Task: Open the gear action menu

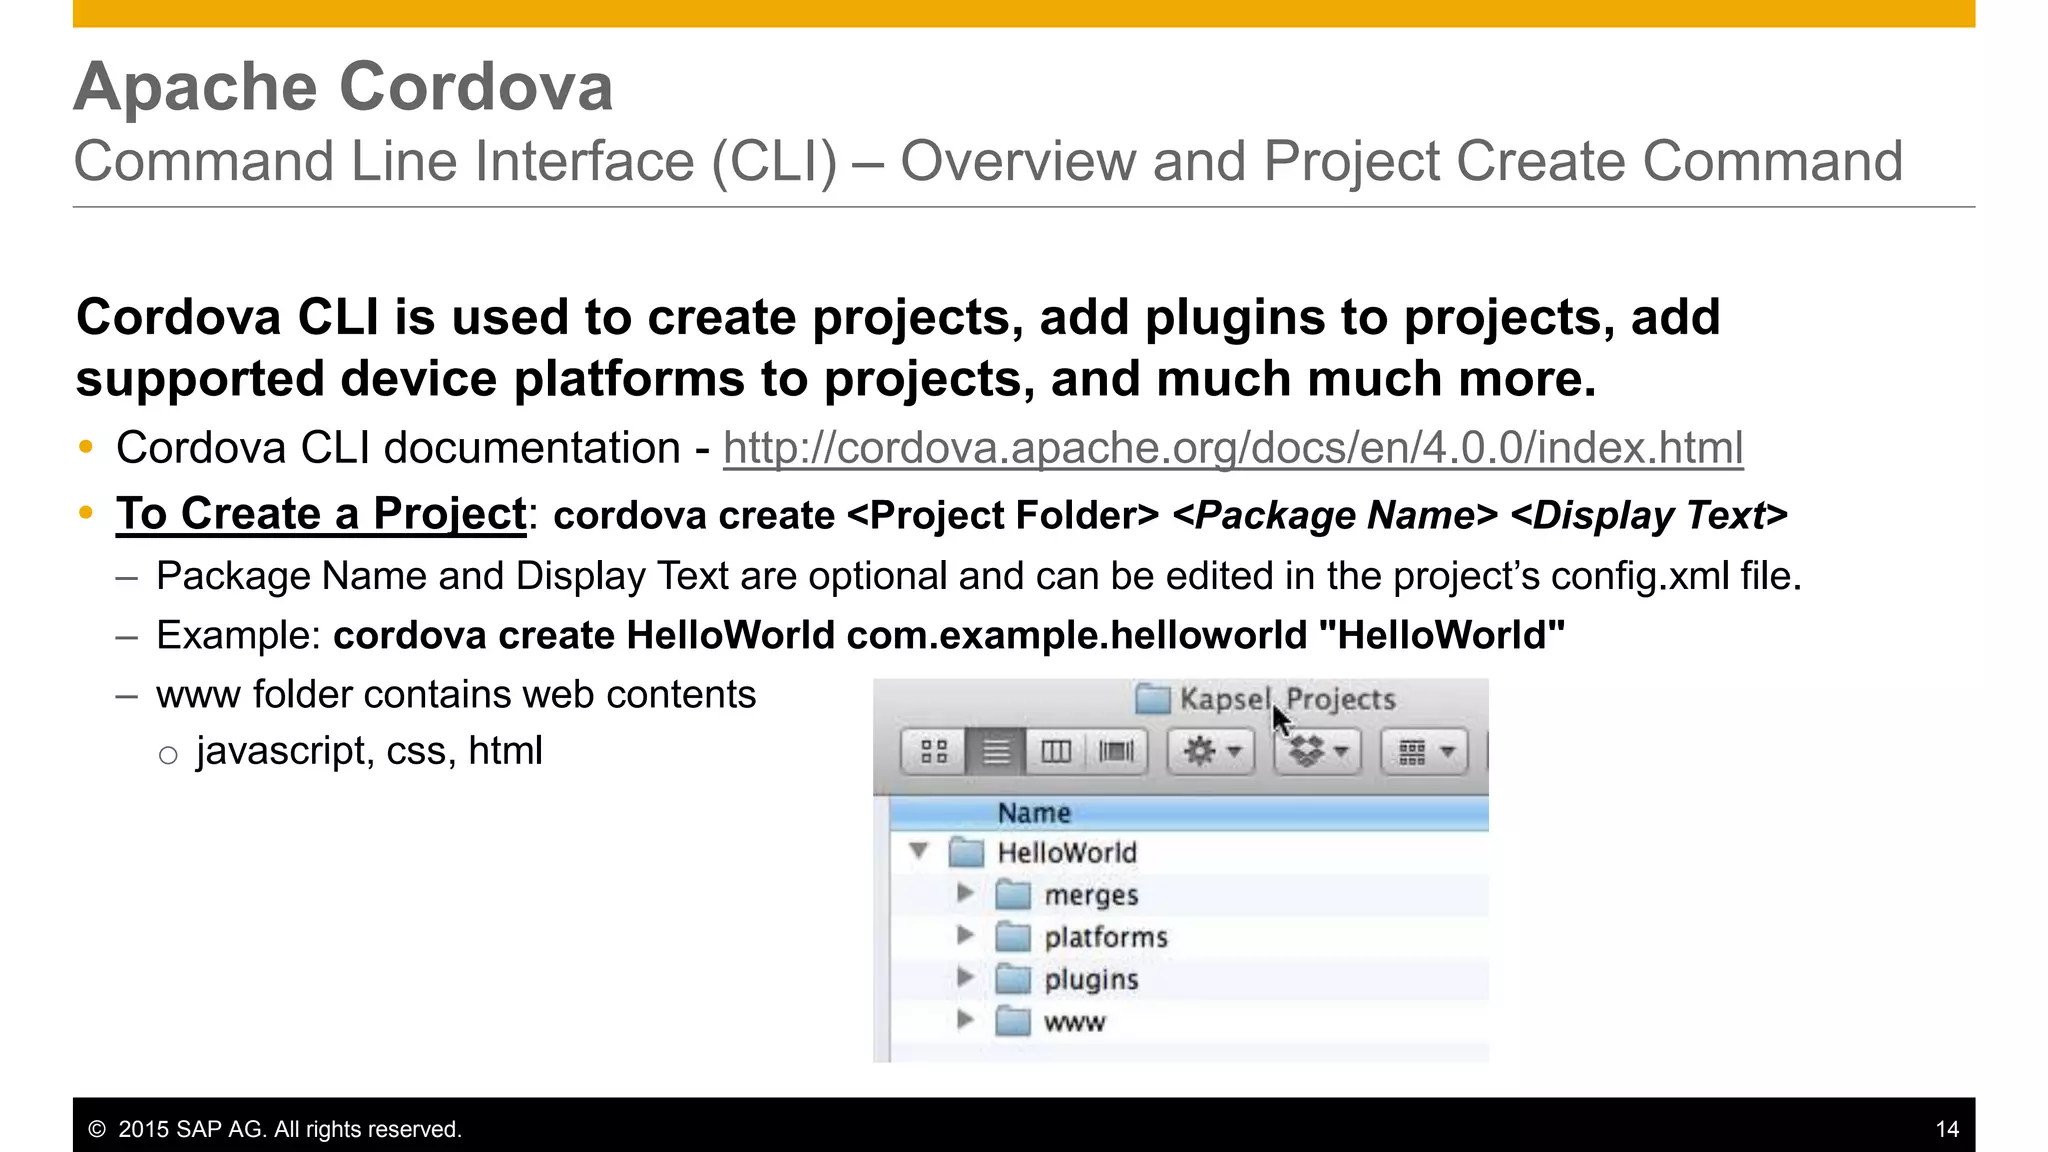Action: (1211, 751)
